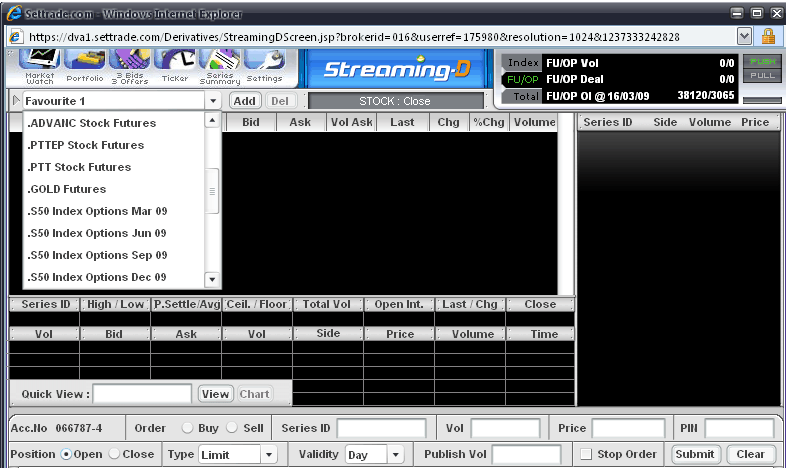Click the Series ID order input field

381,428
